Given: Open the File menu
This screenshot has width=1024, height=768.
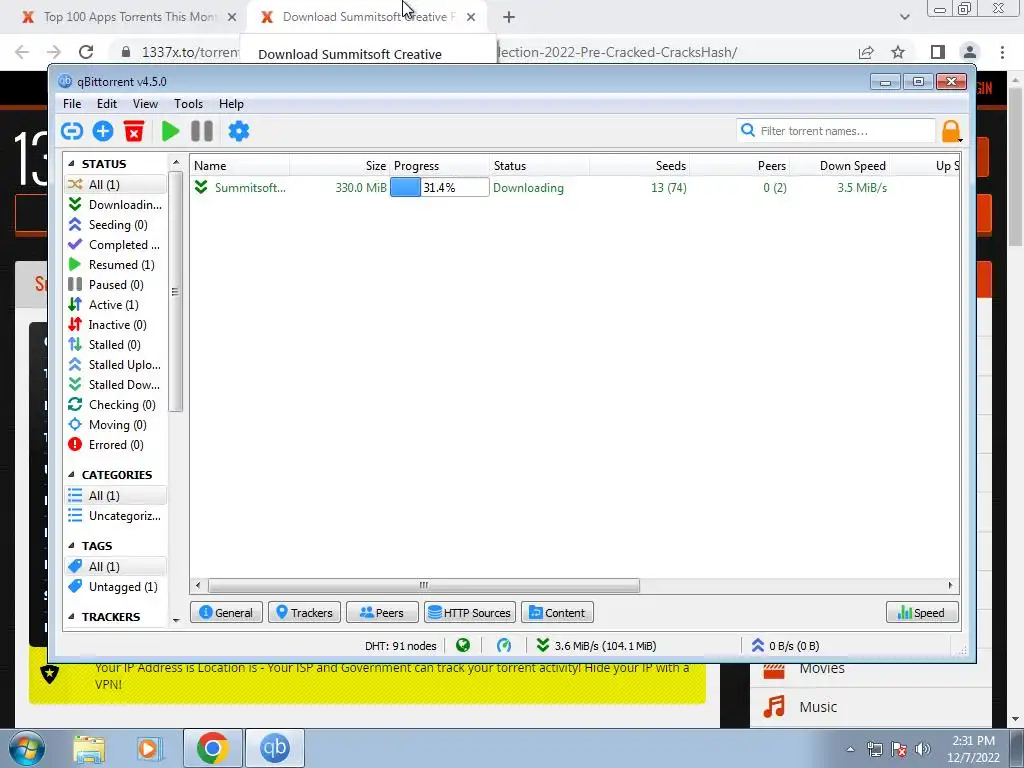Looking at the screenshot, I should coord(72,104).
